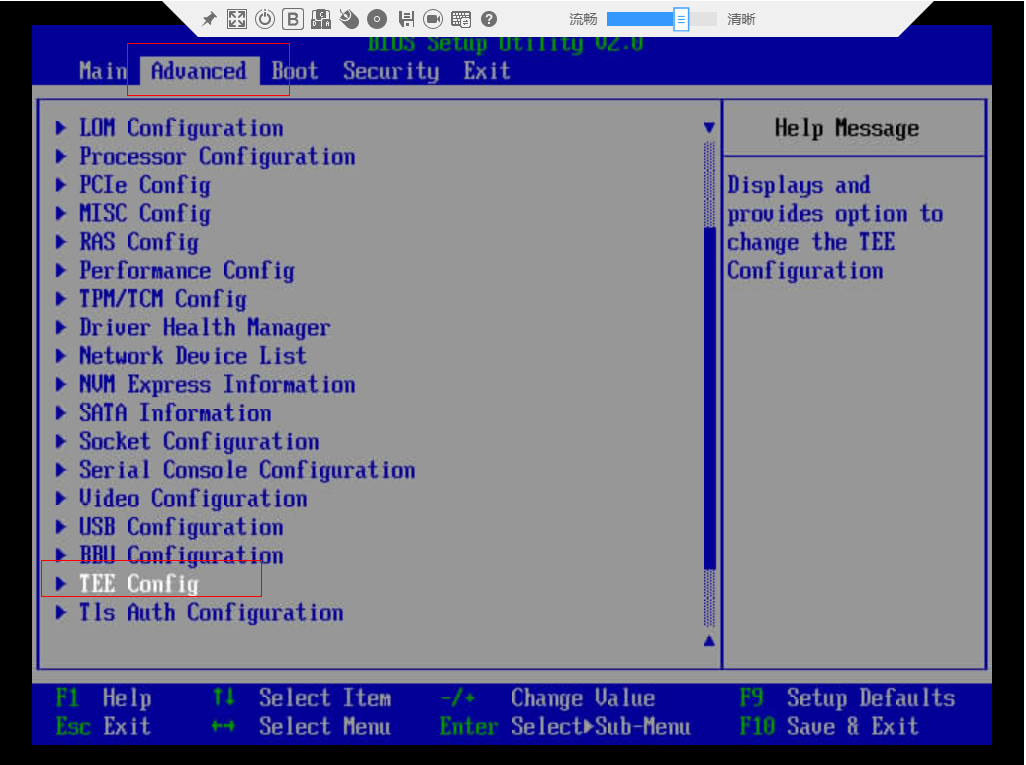
Task: Click the Select Menu hint
Action: 302,726
